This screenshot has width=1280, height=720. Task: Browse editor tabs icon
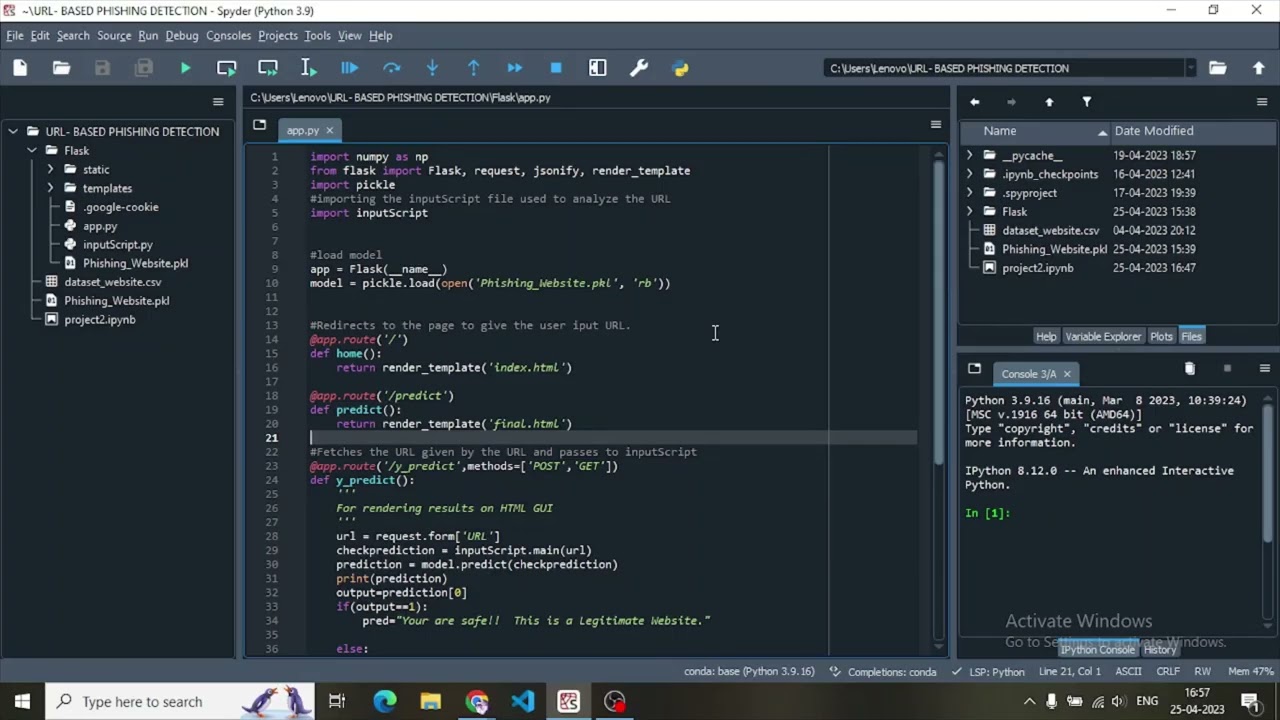[260, 125]
